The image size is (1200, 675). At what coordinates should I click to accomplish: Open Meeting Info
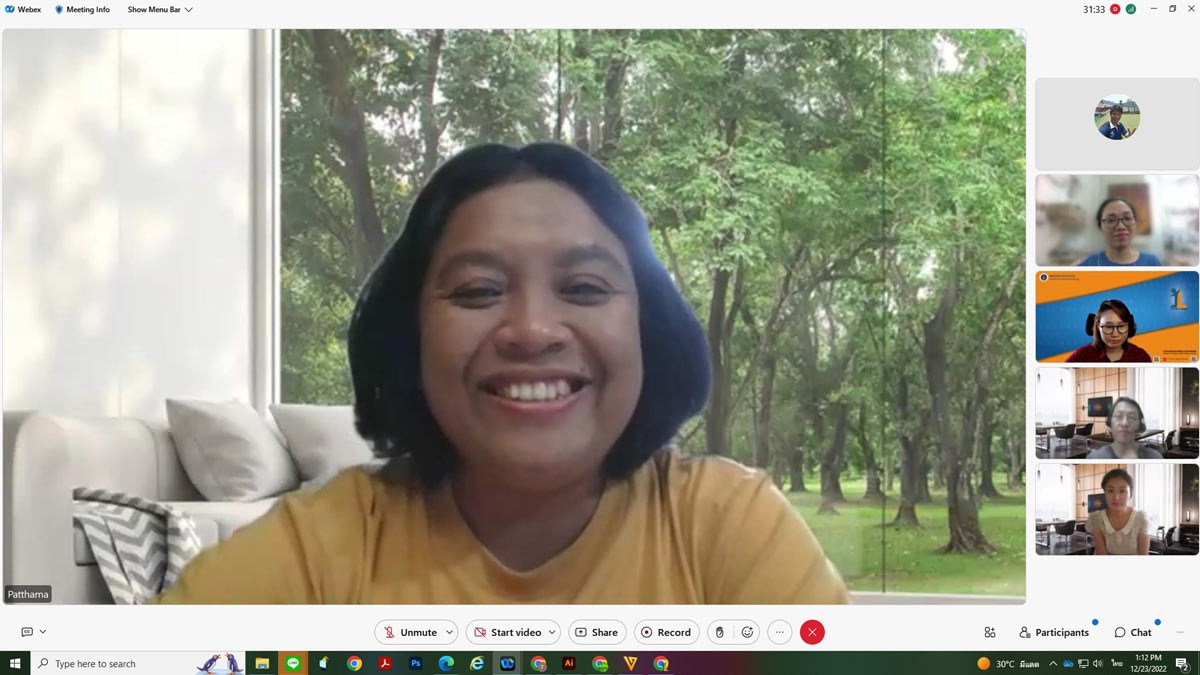[82, 9]
